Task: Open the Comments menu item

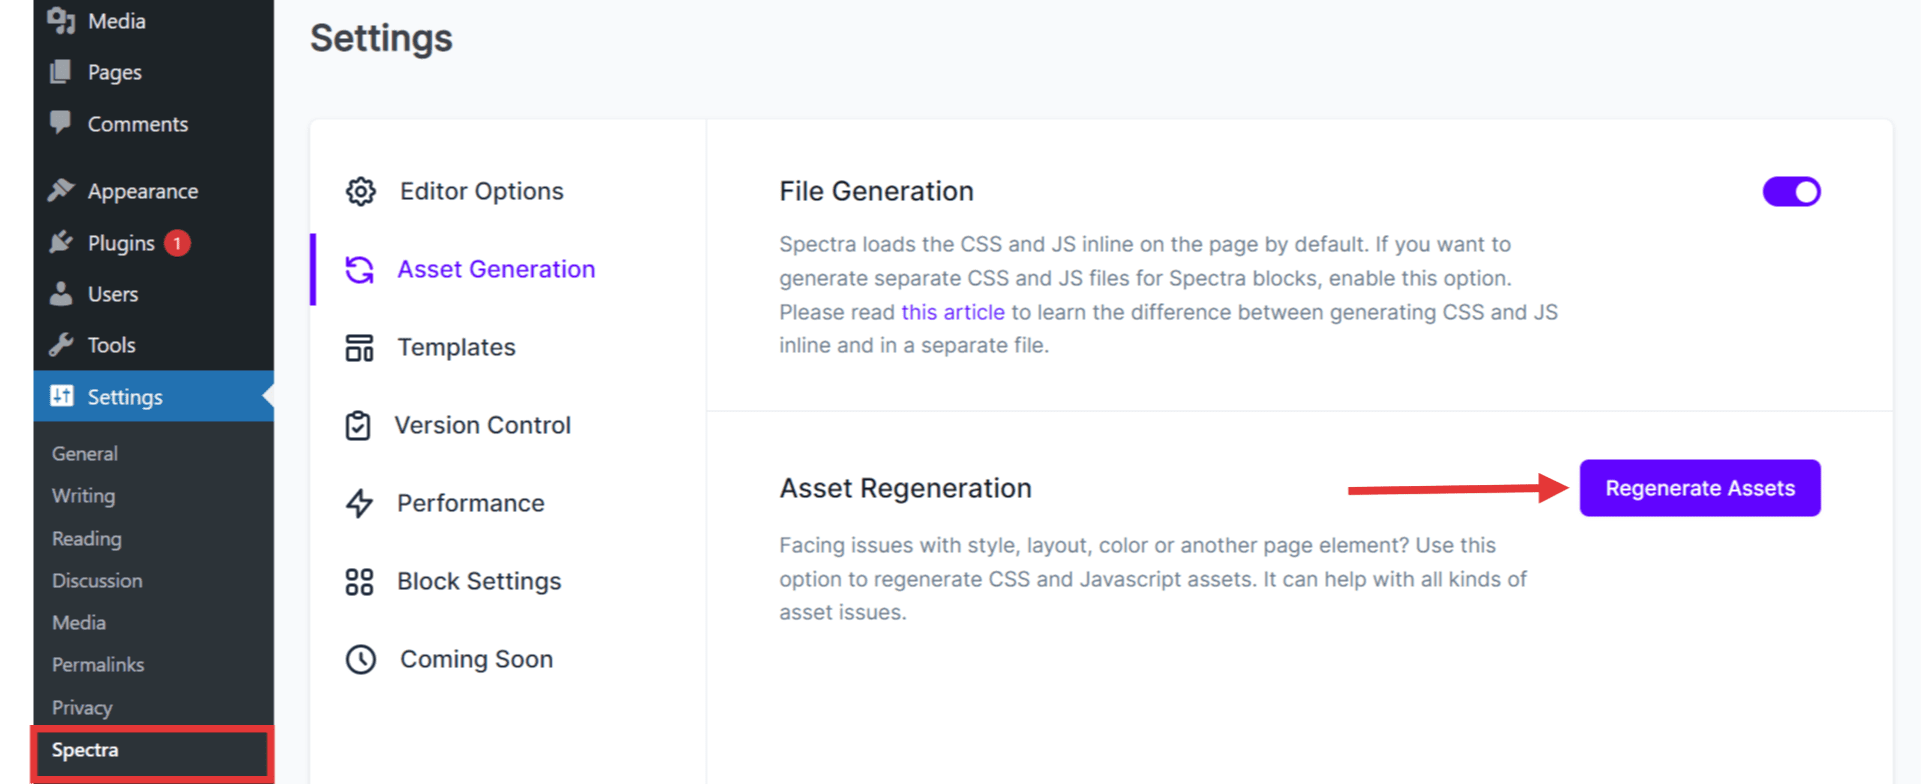Action: (137, 124)
